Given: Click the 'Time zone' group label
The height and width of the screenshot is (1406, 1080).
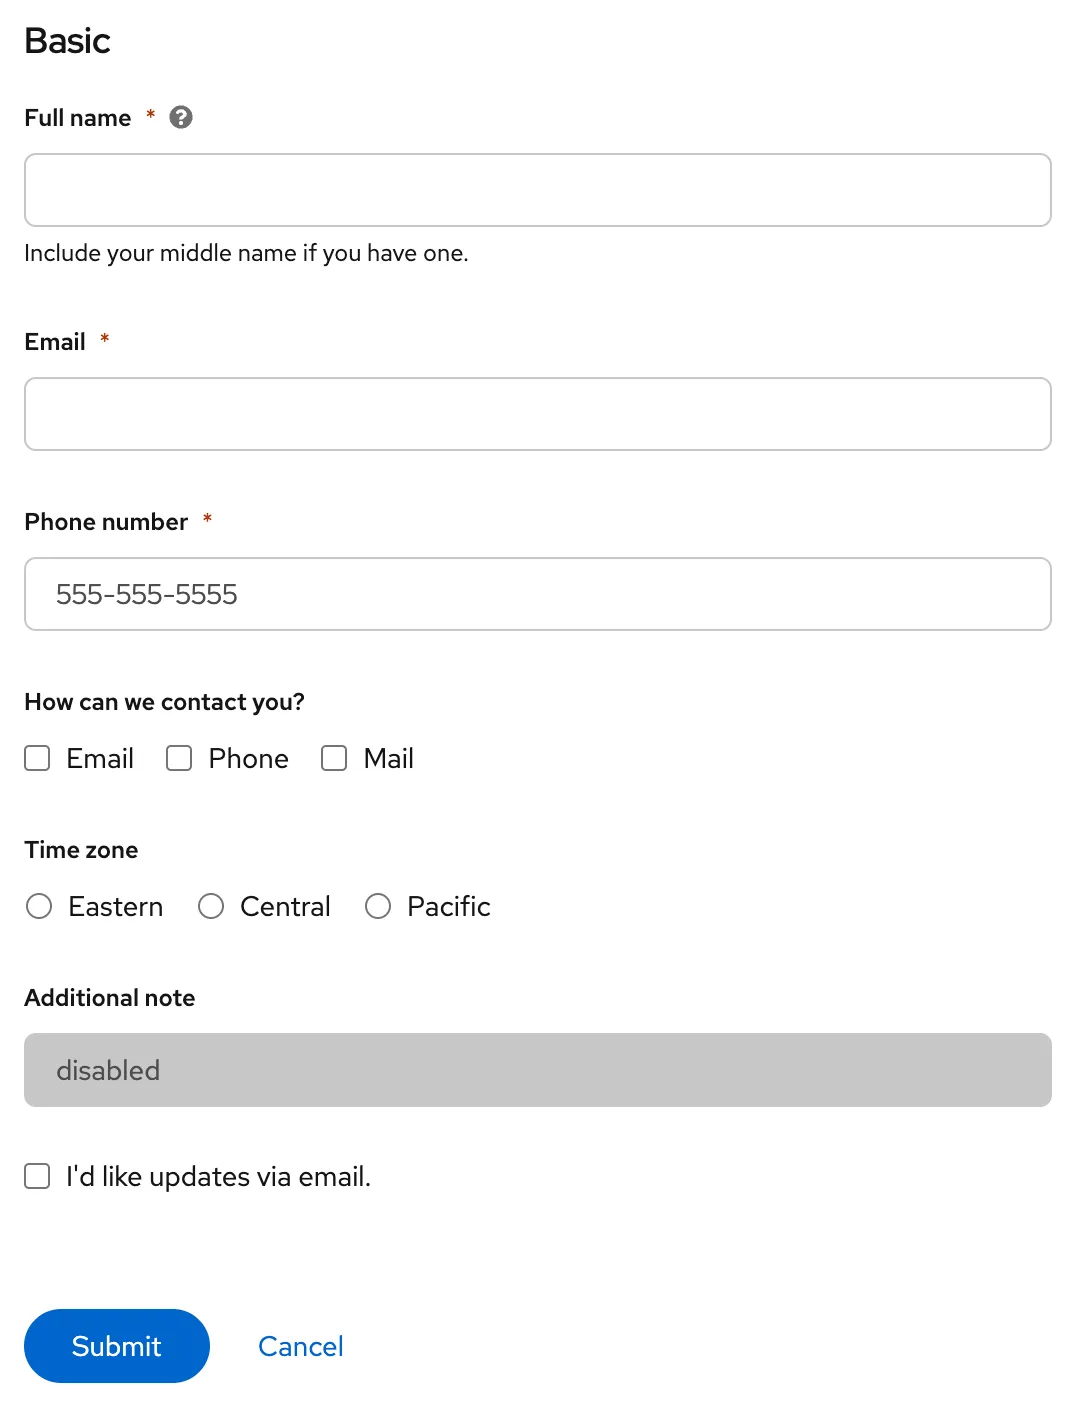Looking at the screenshot, I should pyautogui.click(x=81, y=850).
